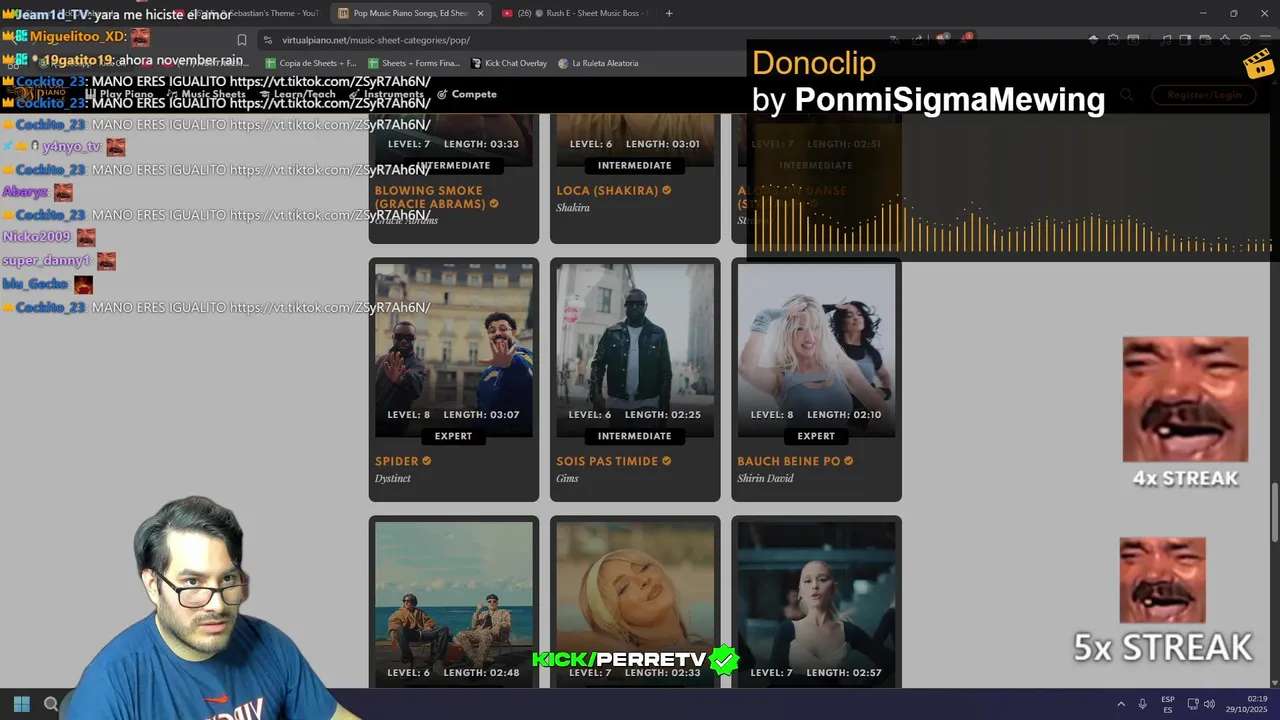The image size is (1280, 720).
Task: Click 'LENGTH: 02:25' on Sois Pas Timide card
Action: click(663, 415)
